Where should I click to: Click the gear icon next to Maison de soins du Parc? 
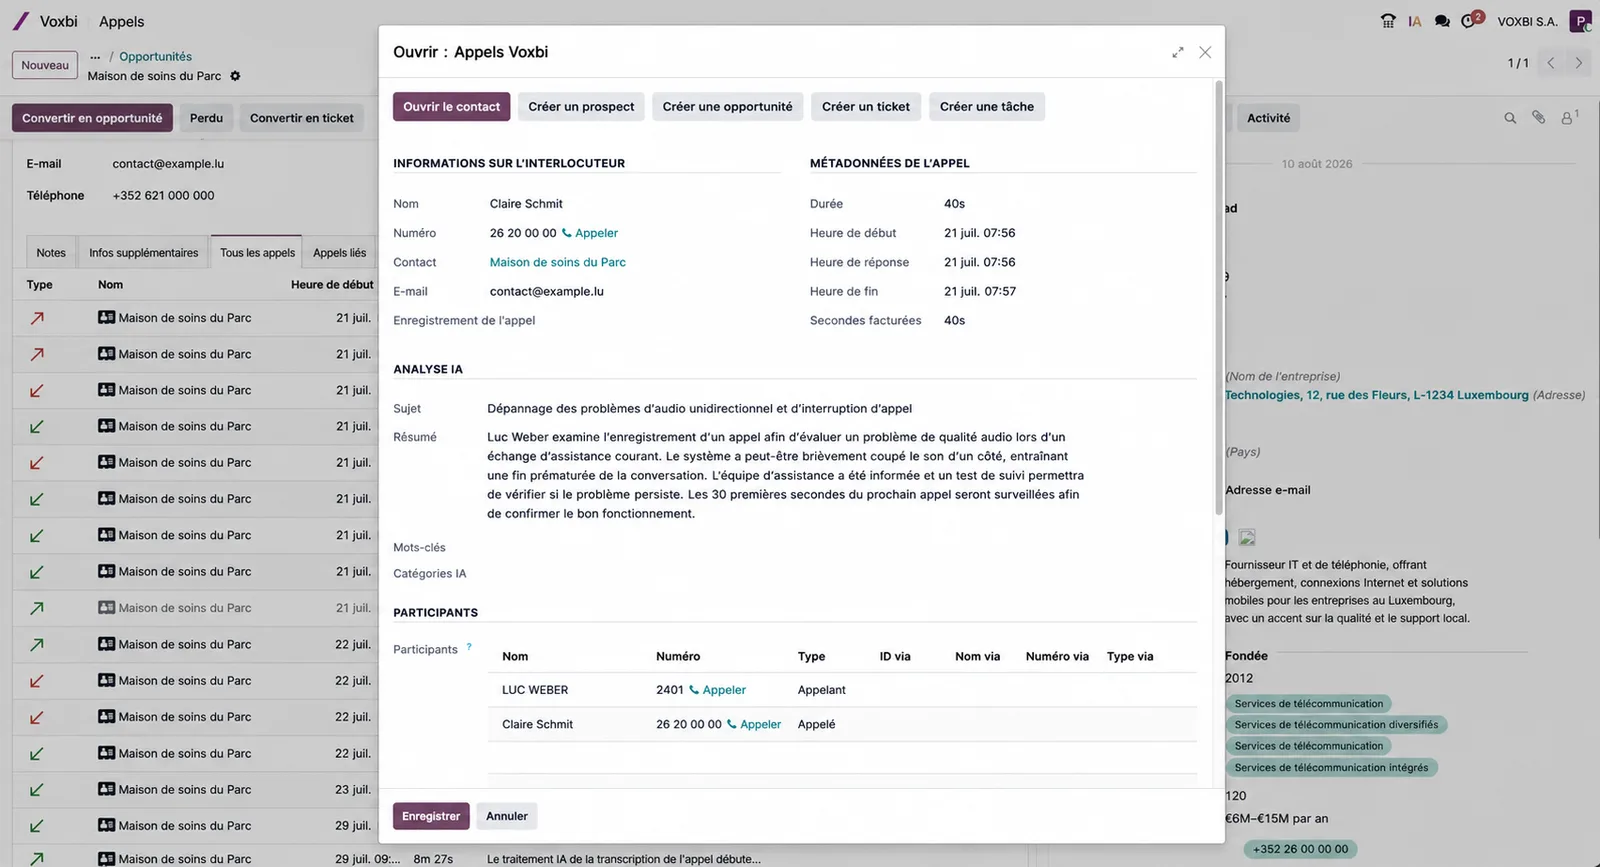(x=235, y=76)
